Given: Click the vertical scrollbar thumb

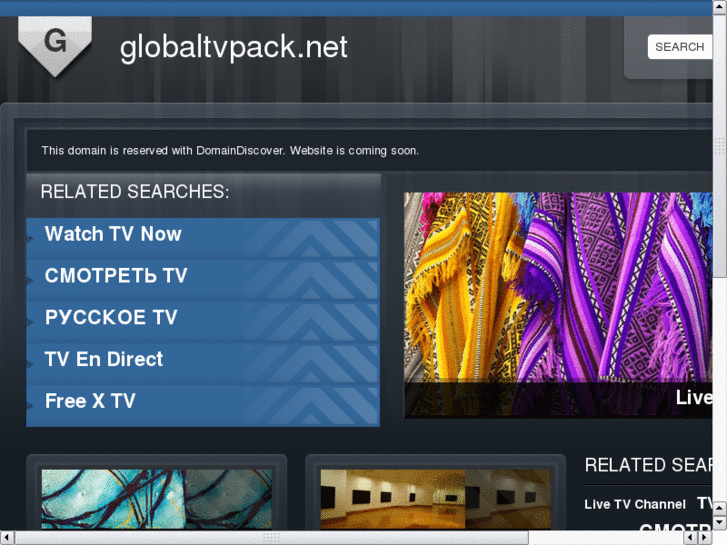Looking at the screenshot, I should pyautogui.click(x=720, y=146).
